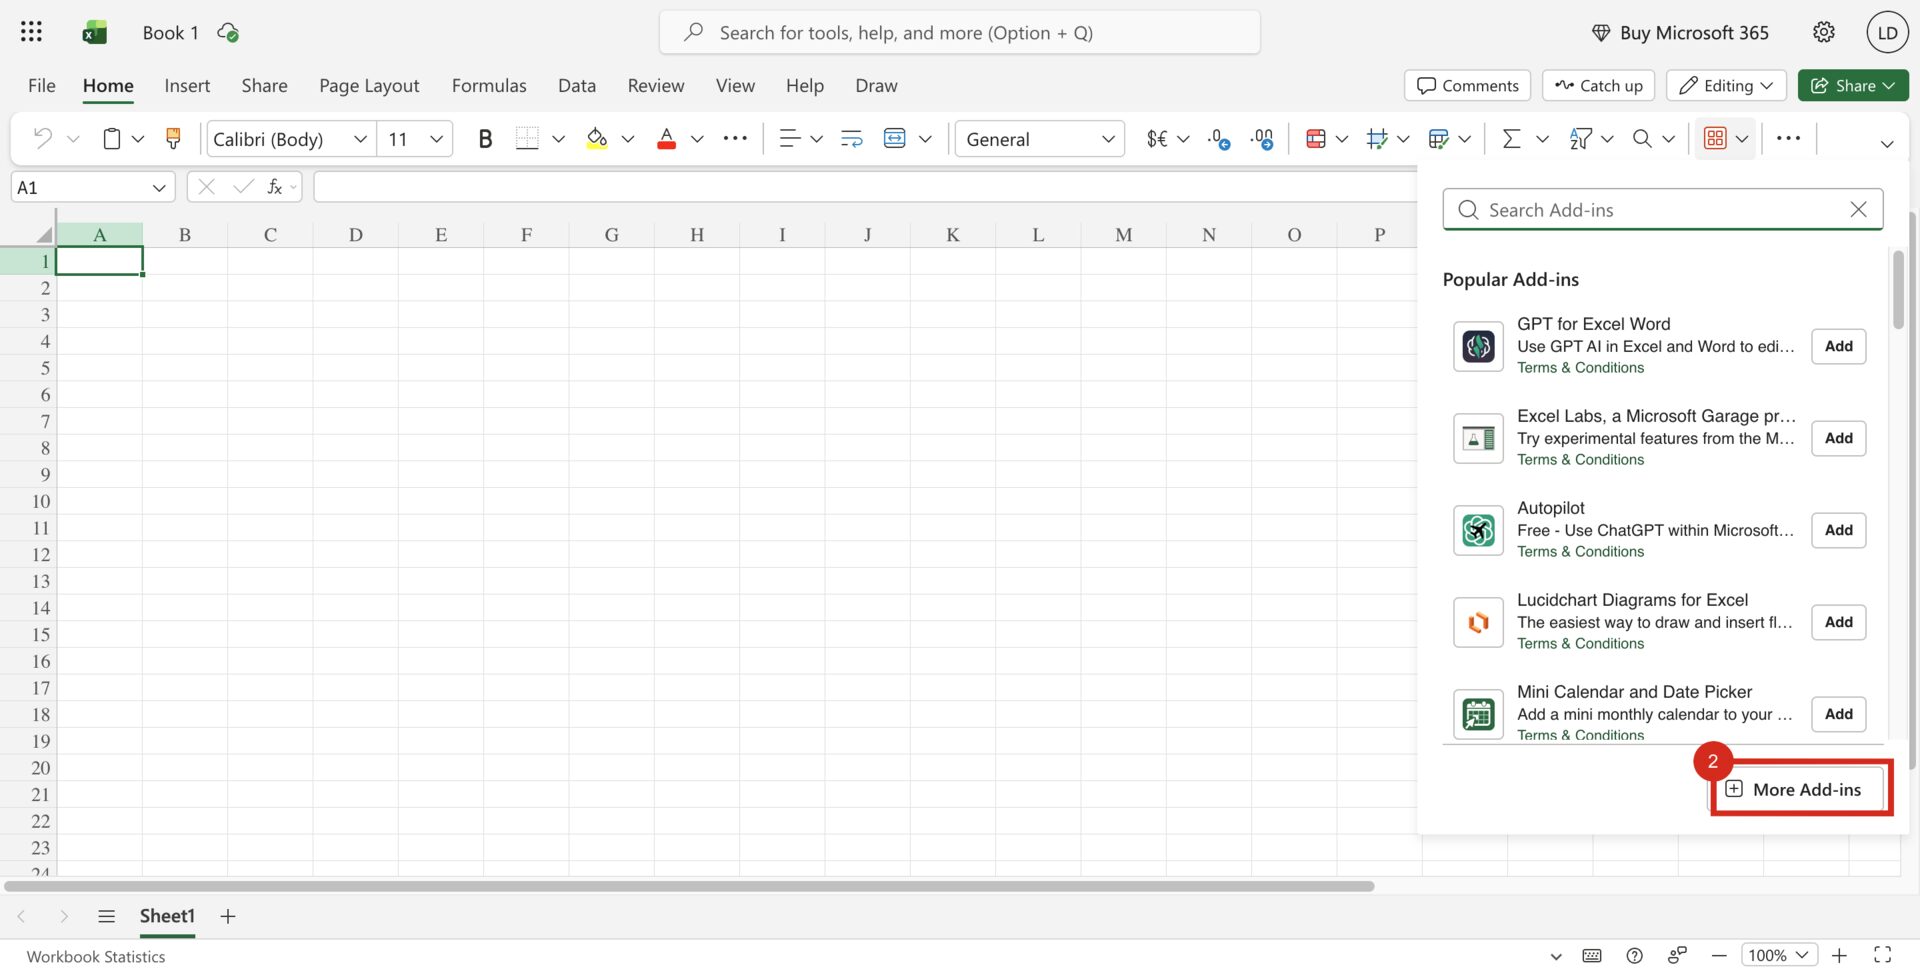This screenshot has height=969, width=1920.
Task: Open the all sheets list icon
Action: [107, 916]
